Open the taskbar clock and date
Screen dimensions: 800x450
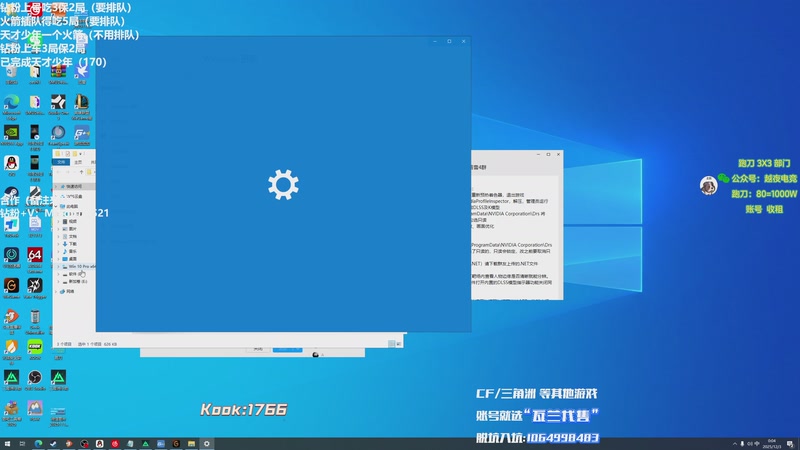pyautogui.click(x=771, y=444)
